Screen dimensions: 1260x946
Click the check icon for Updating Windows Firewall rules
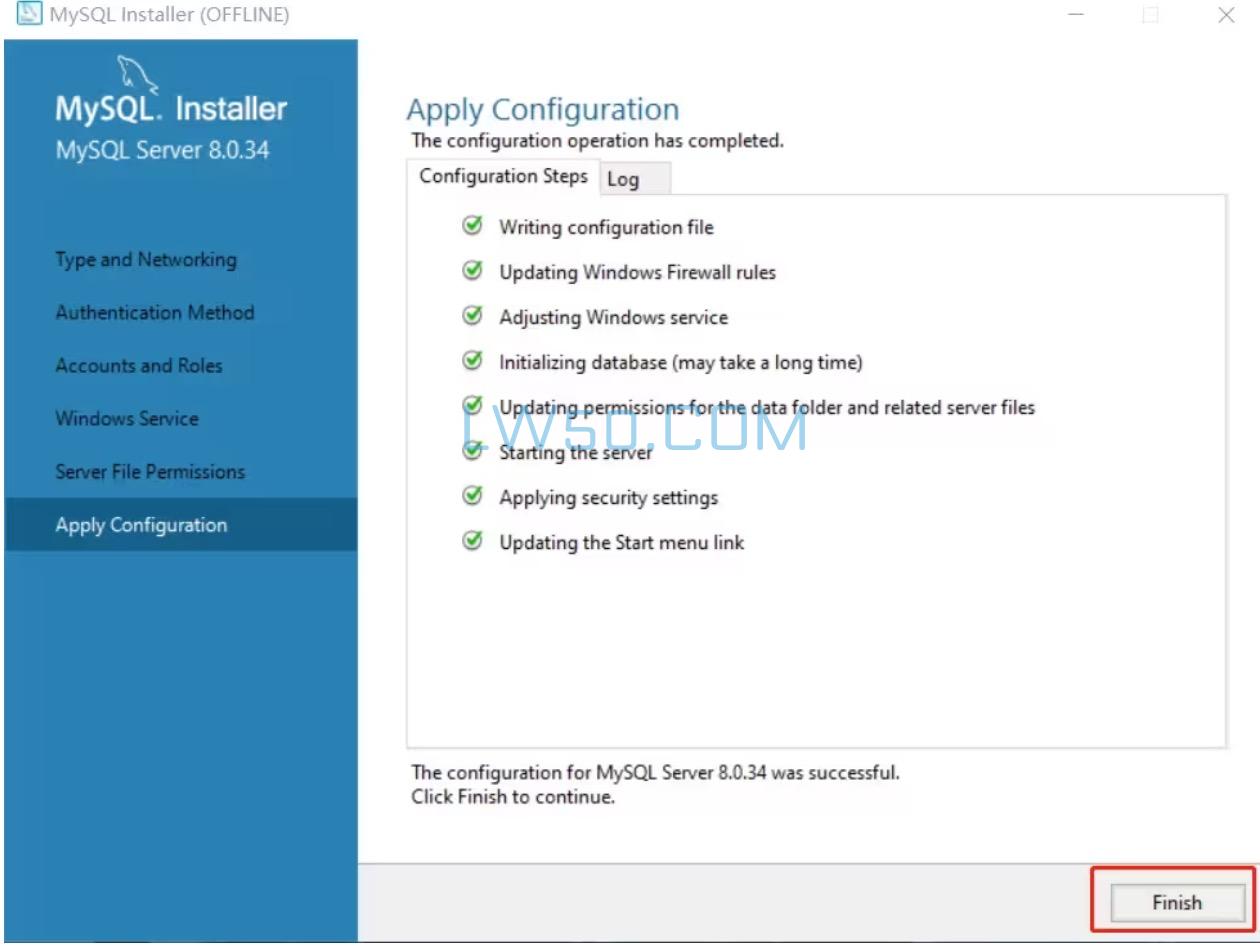(471, 272)
